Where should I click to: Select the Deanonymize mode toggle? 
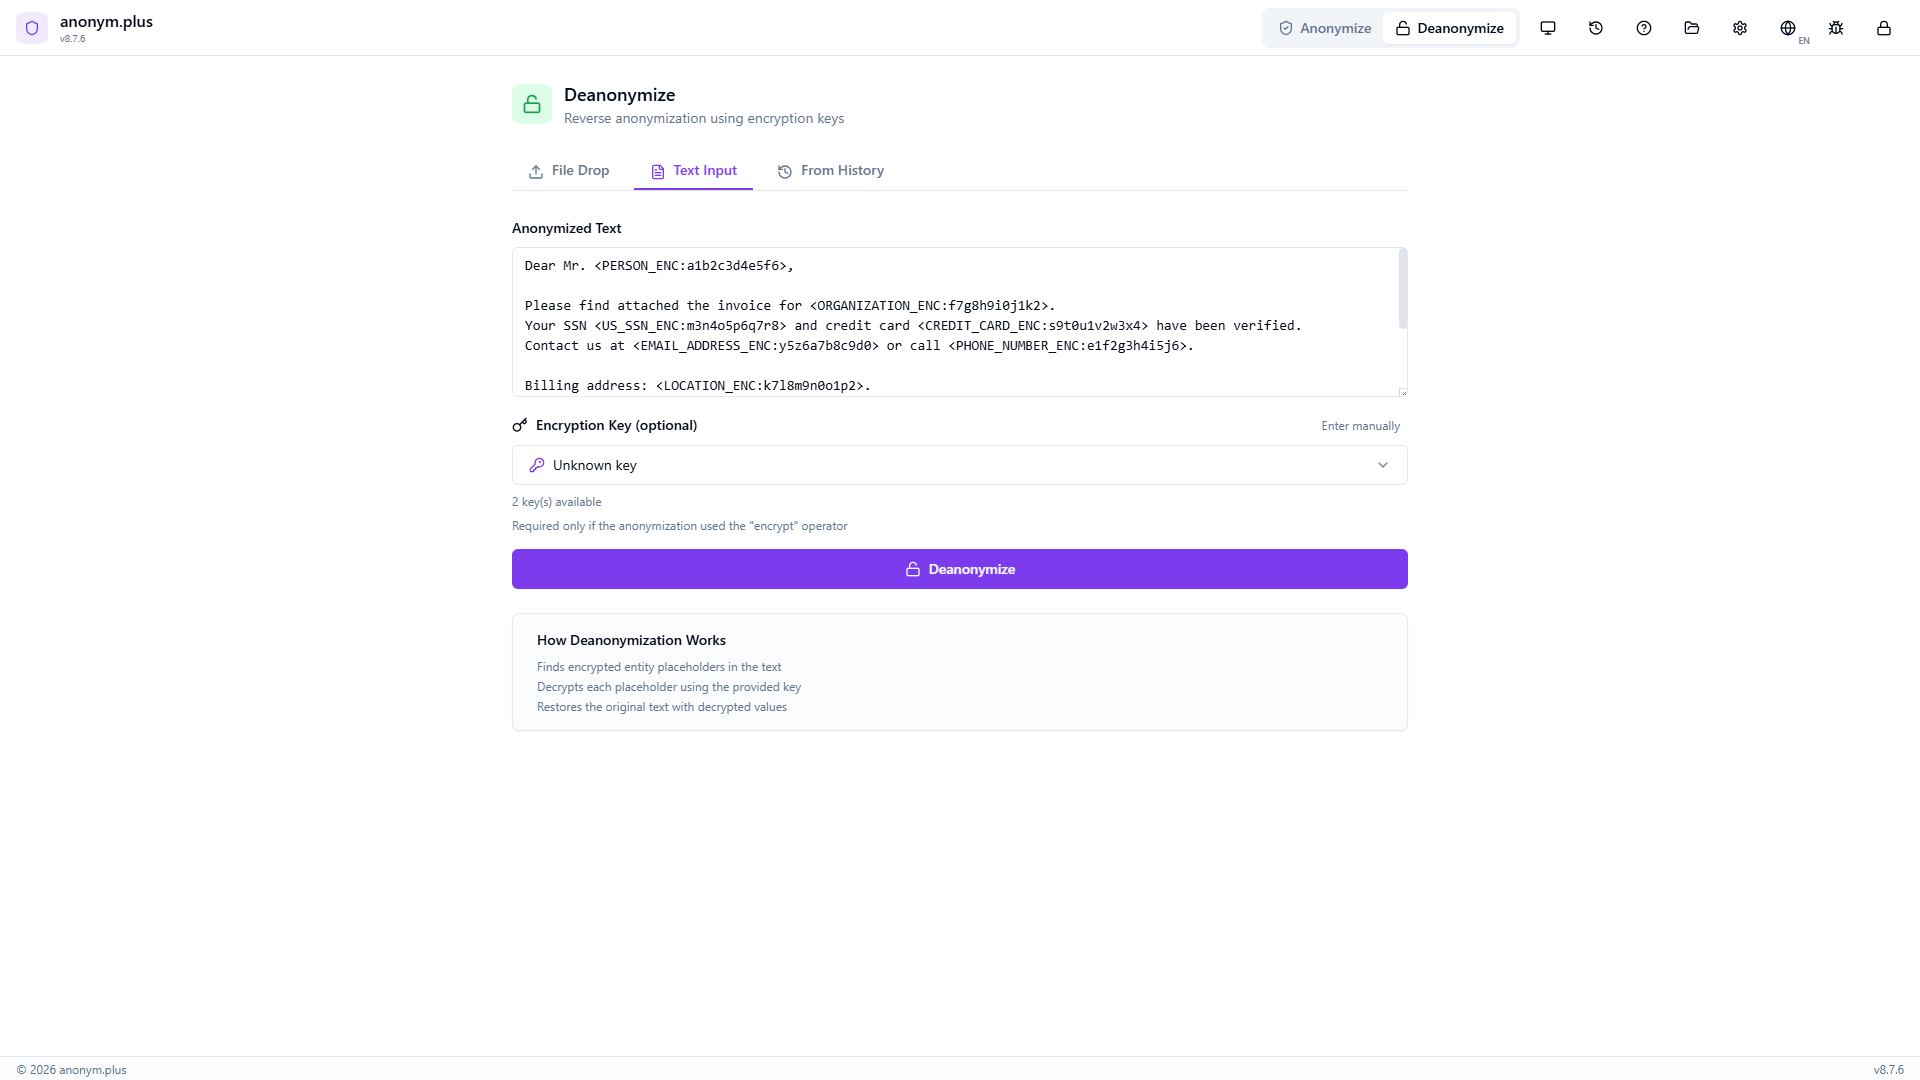point(1450,28)
